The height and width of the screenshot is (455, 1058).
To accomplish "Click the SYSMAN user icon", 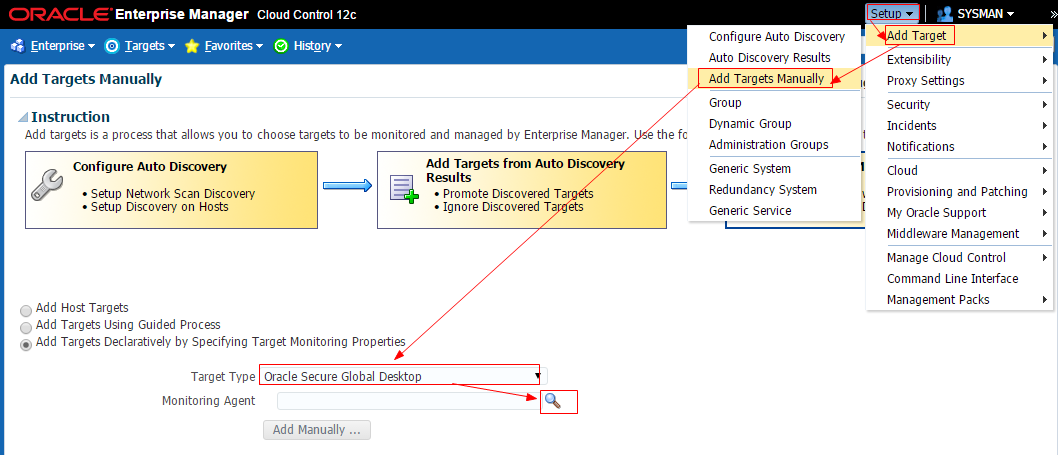I will tap(945, 14).
